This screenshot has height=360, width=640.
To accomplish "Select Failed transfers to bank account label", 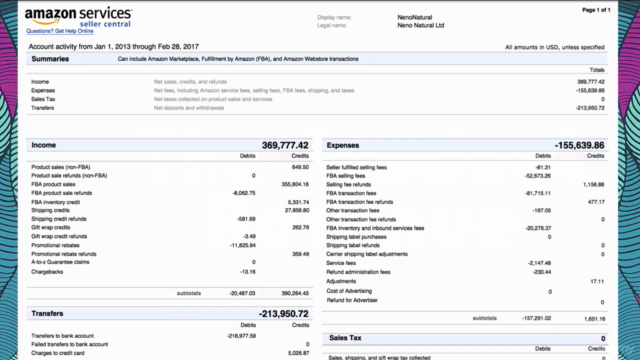I will [70, 344].
